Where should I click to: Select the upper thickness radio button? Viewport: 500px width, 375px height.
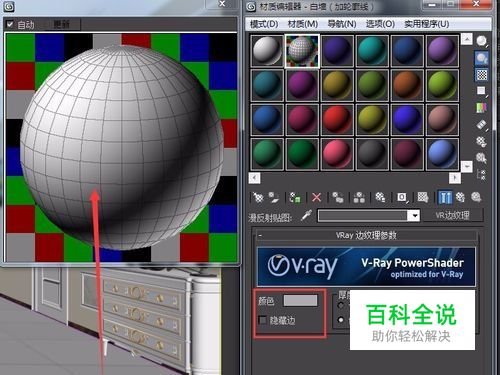click(x=341, y=305)
